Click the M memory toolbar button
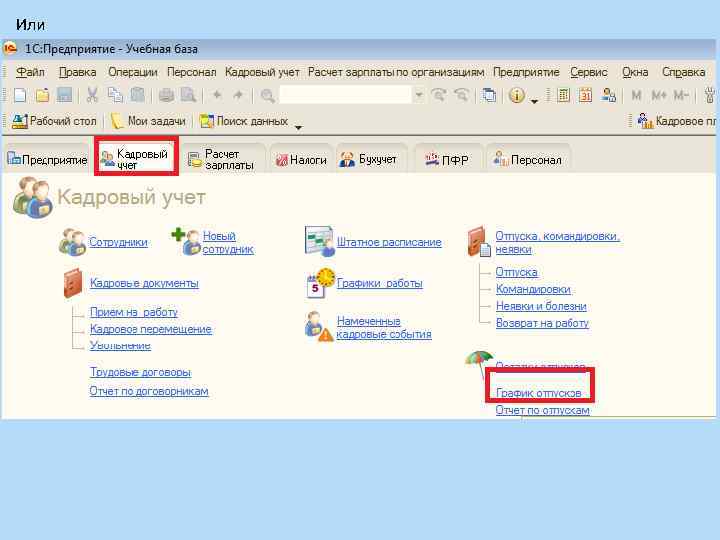 point(636,96)
